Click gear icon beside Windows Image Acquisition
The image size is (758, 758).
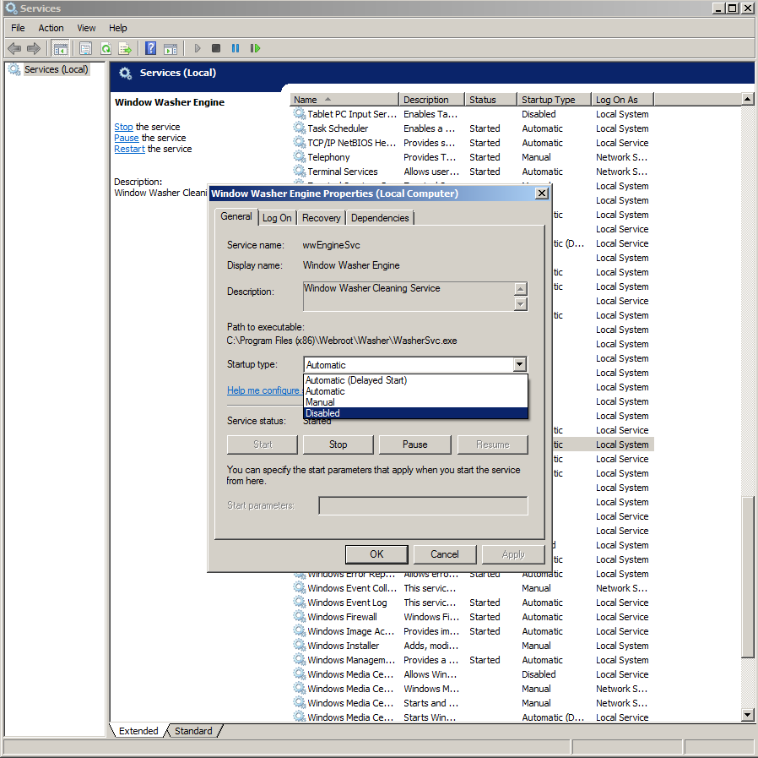(x=299, y=631)
